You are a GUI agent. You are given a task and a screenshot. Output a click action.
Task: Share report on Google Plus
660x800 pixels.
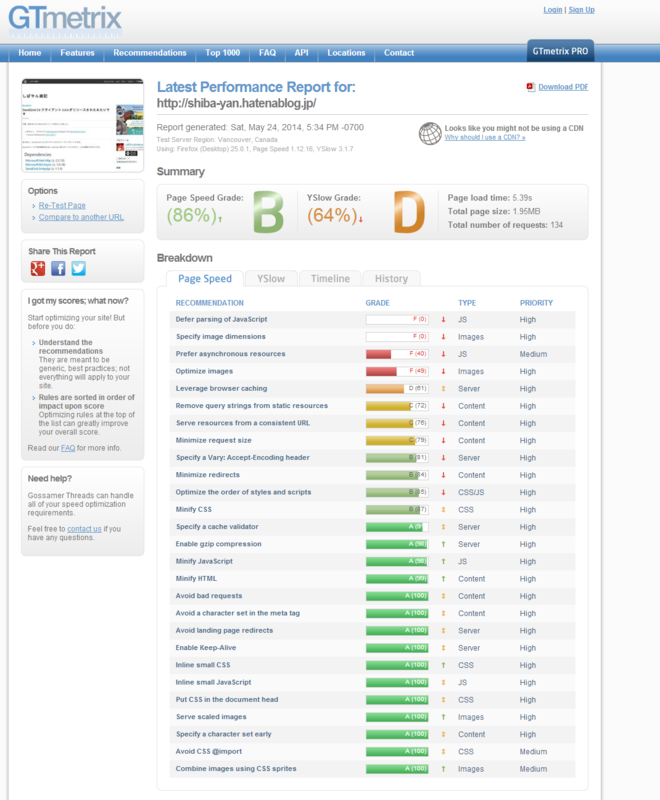point(38,268)
